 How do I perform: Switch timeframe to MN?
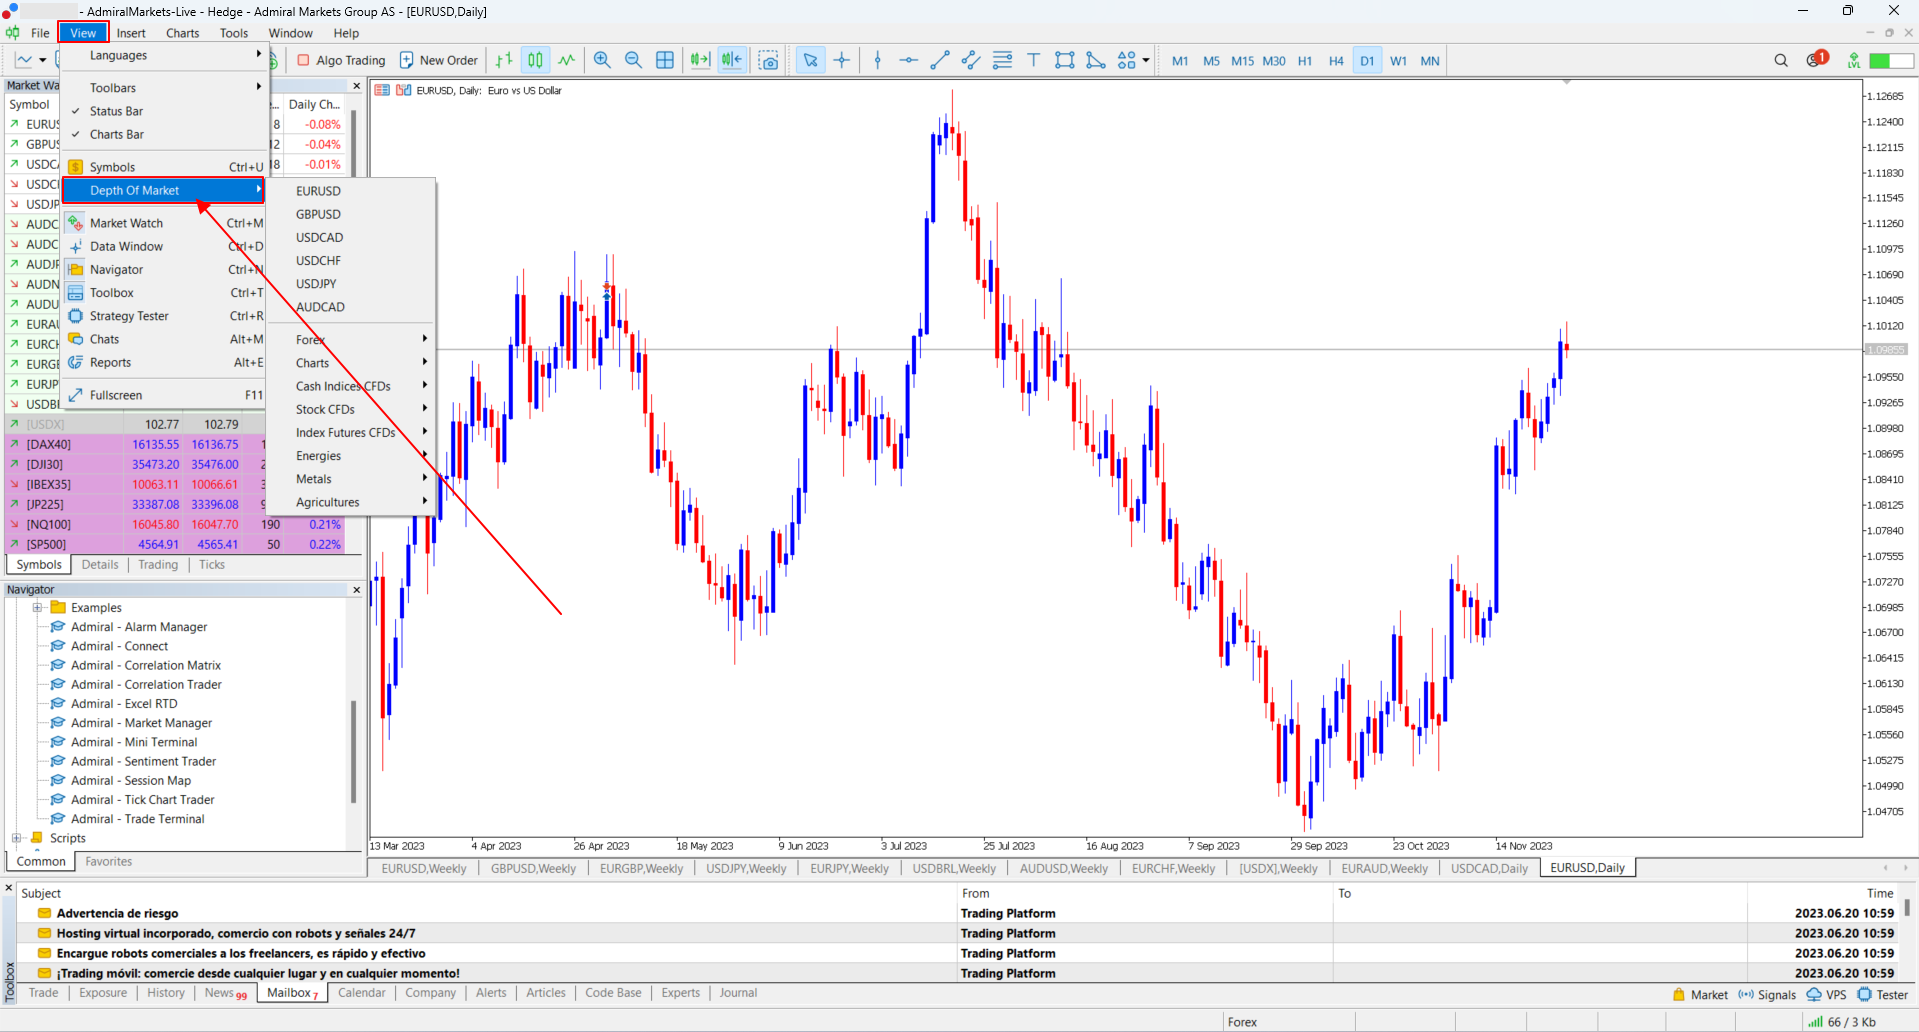pos(1430,61)
